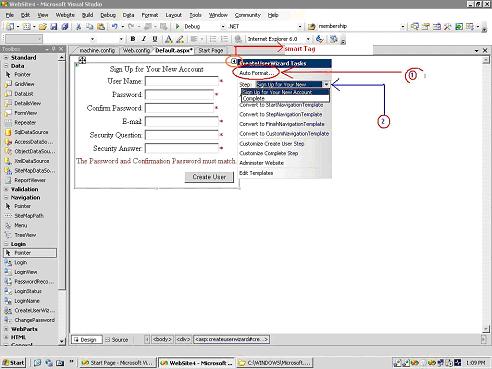
Task: Toggle Toolbox auto-hide pin
Action: [x=53, y=49]
